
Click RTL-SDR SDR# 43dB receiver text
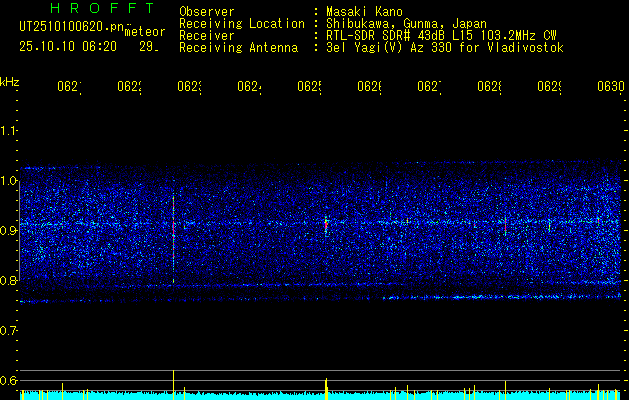tap(441, 36)
